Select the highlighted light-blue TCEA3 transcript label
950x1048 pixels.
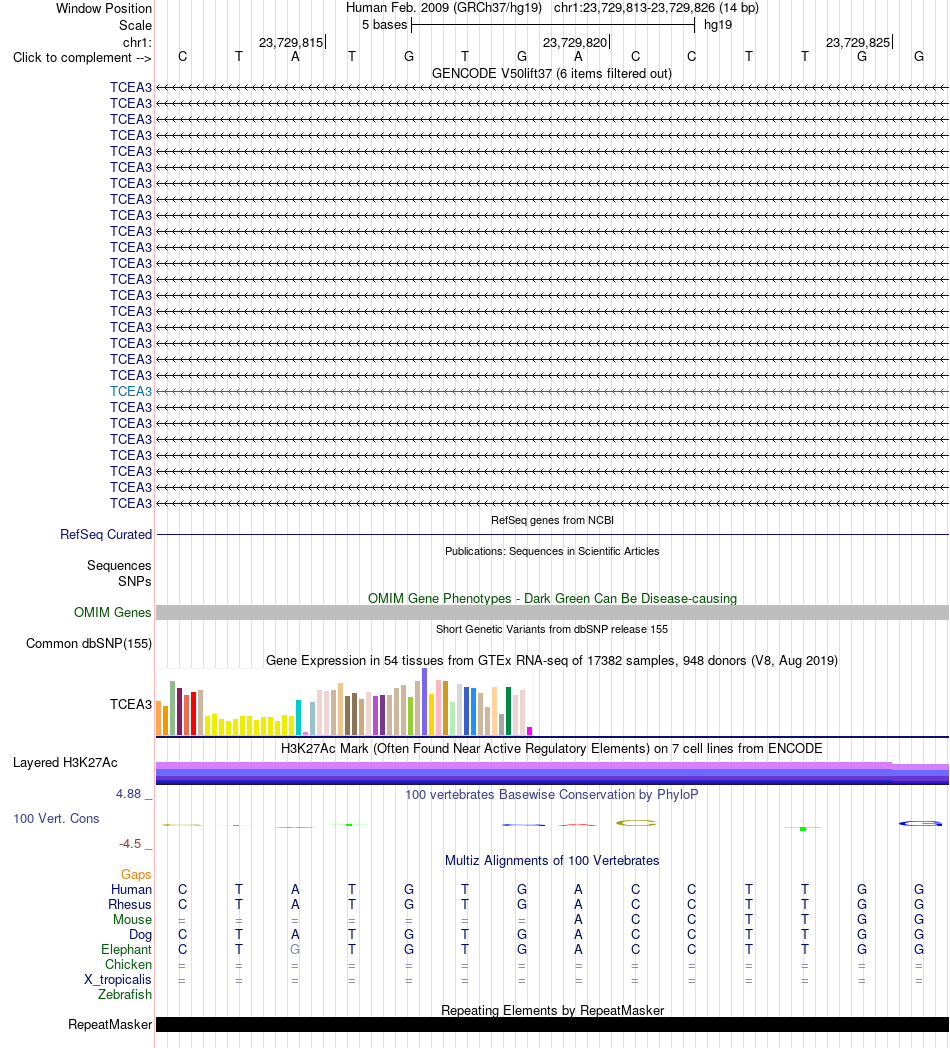pyautogui.click(x=131, y=392)
